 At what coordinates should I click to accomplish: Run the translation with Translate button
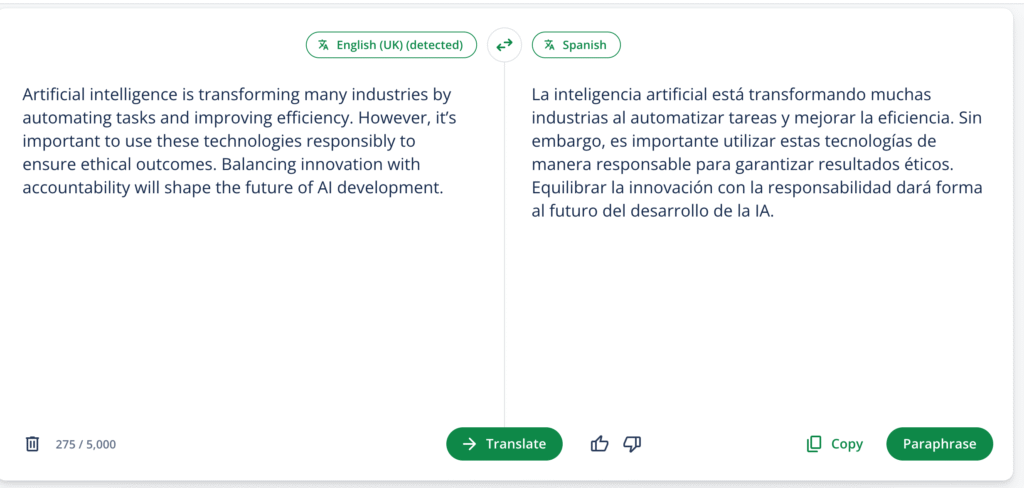[504, 444]
